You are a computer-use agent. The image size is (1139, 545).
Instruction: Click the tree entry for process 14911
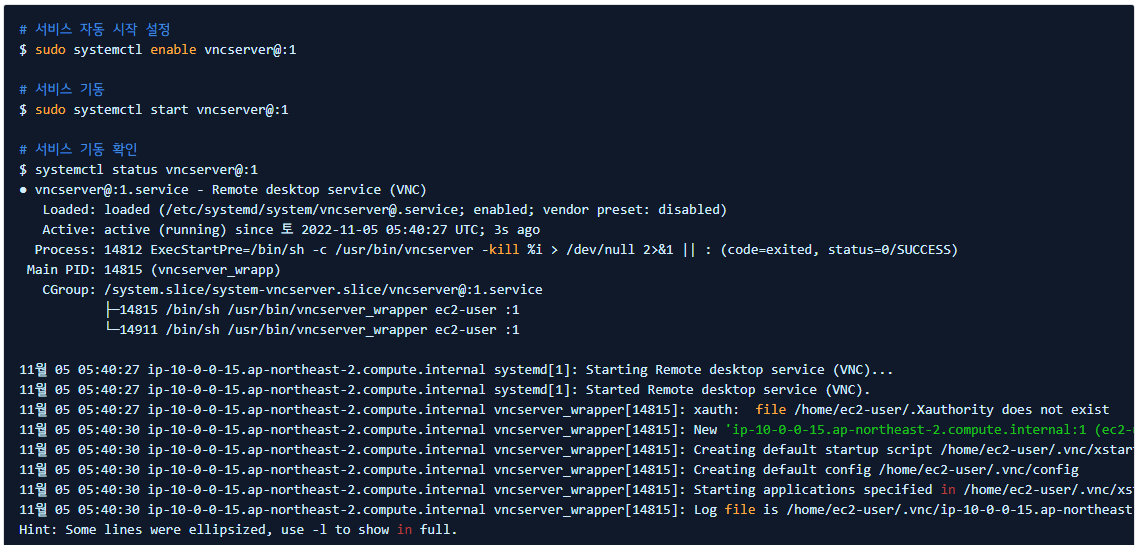tap(312, 329)
